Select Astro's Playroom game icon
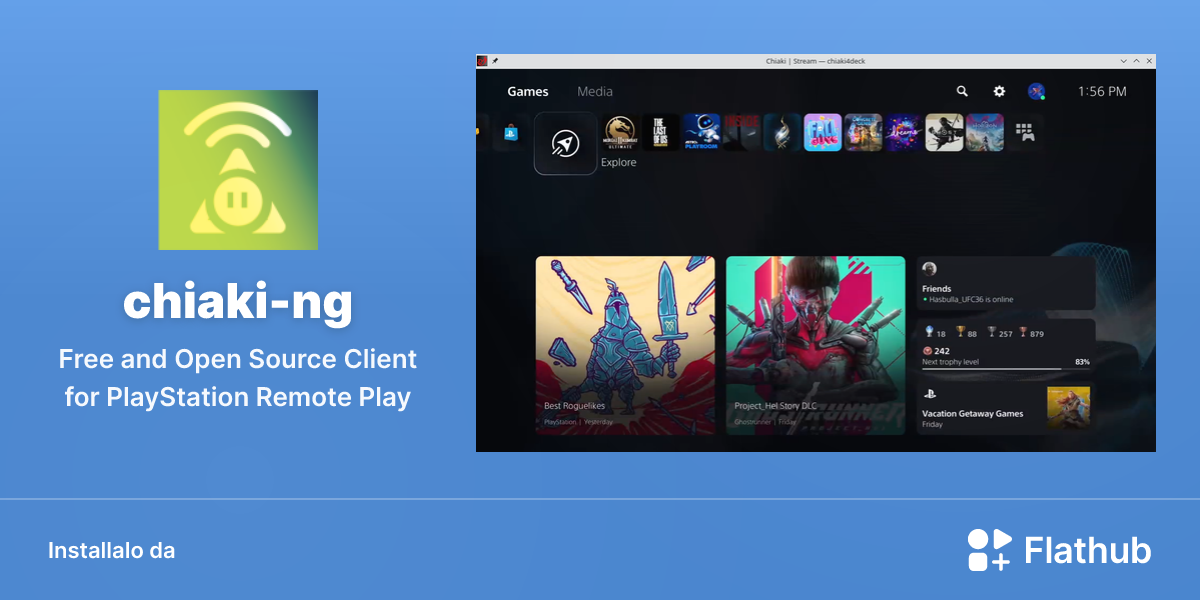This screenshot has width=1200, height=600. point(702,132)
